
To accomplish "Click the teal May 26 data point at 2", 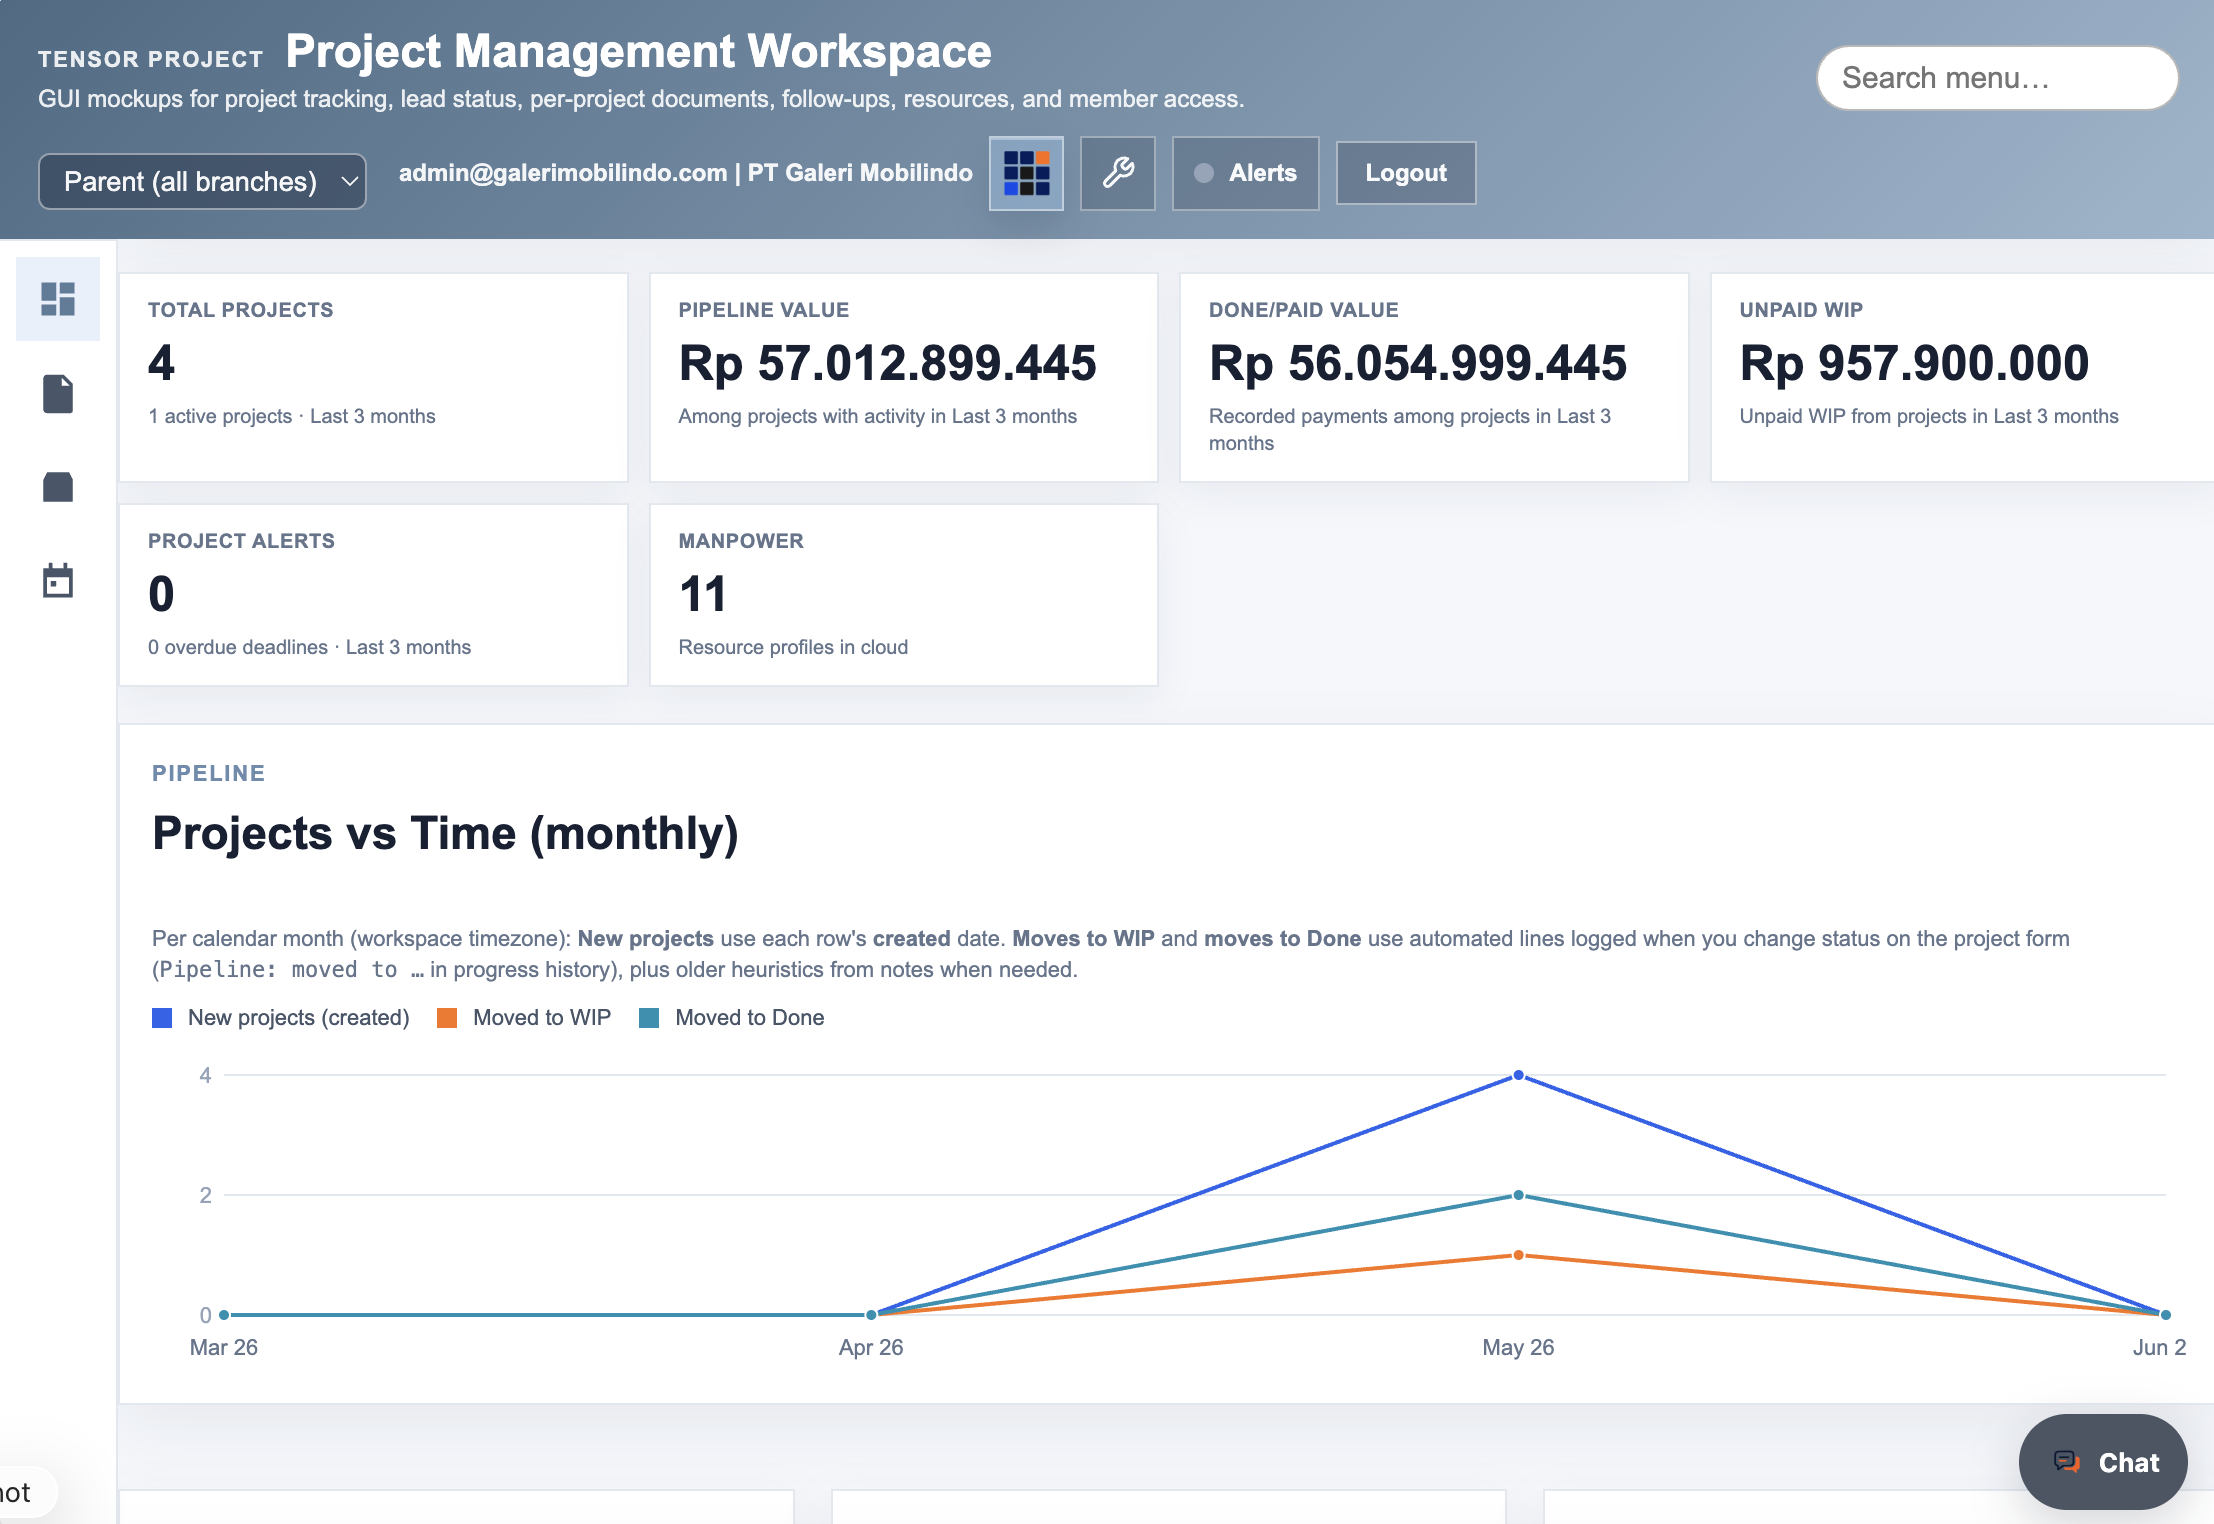I will pyautogui.click(x=1518, y=1195).
